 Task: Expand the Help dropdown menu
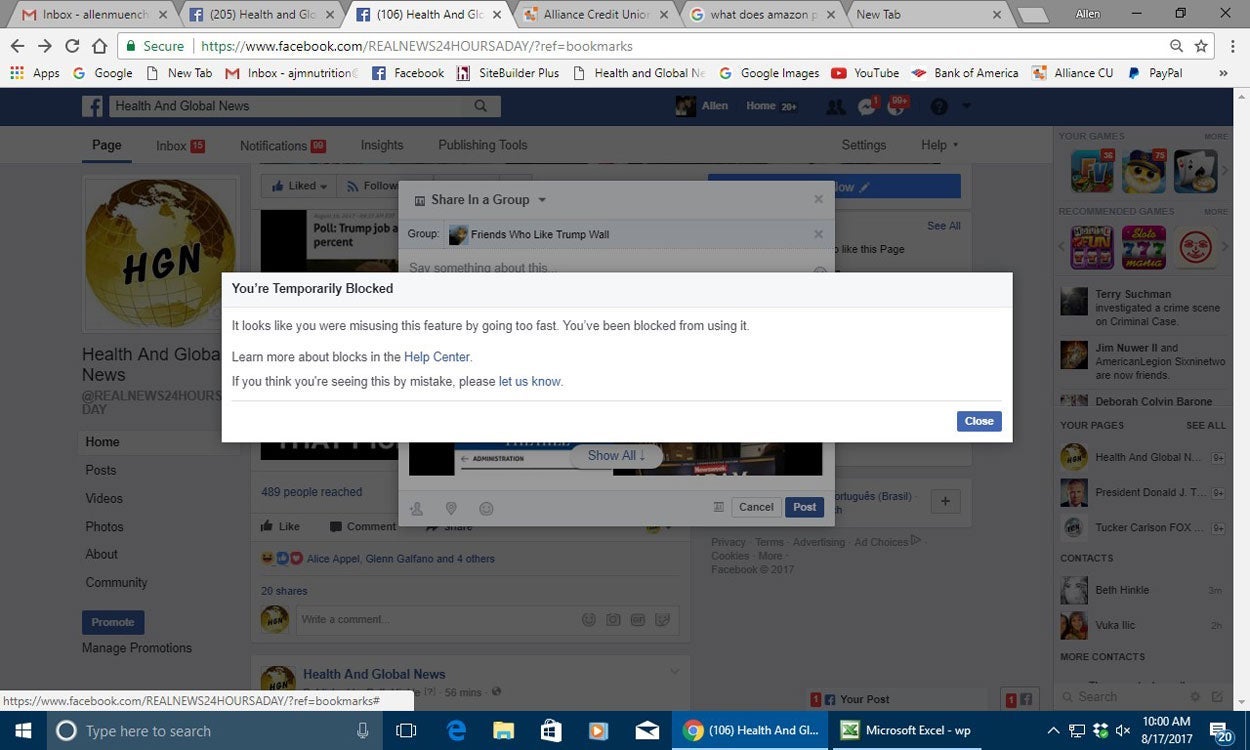(x=939, y=145)
